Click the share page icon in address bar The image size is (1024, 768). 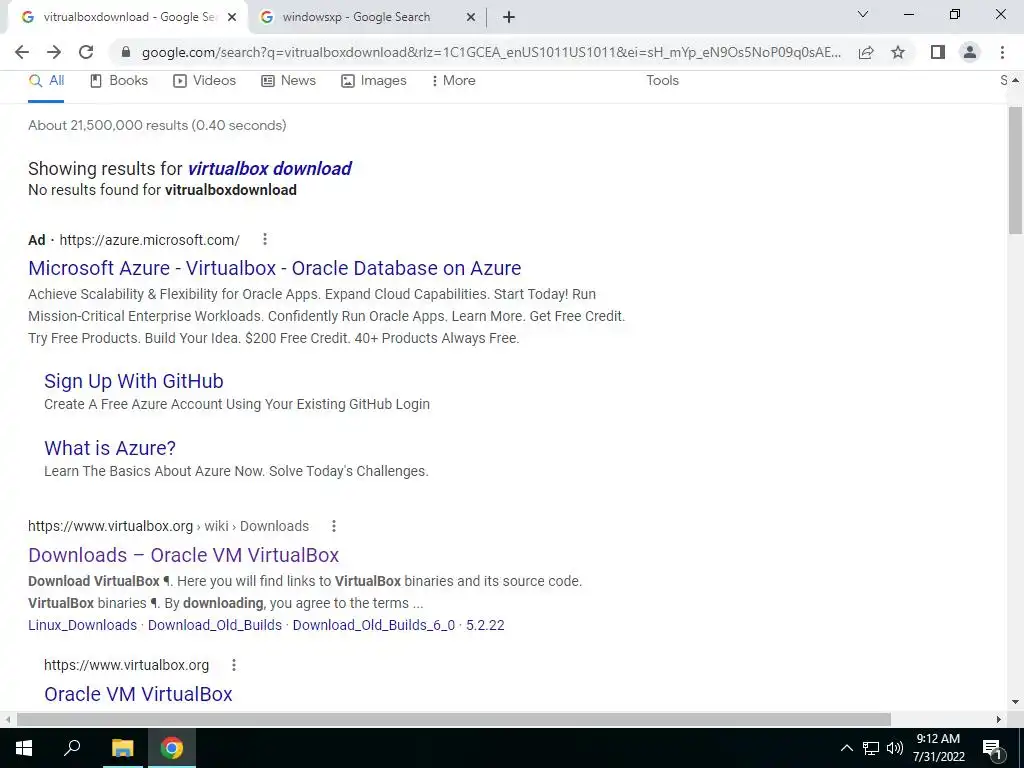[866, 52]
